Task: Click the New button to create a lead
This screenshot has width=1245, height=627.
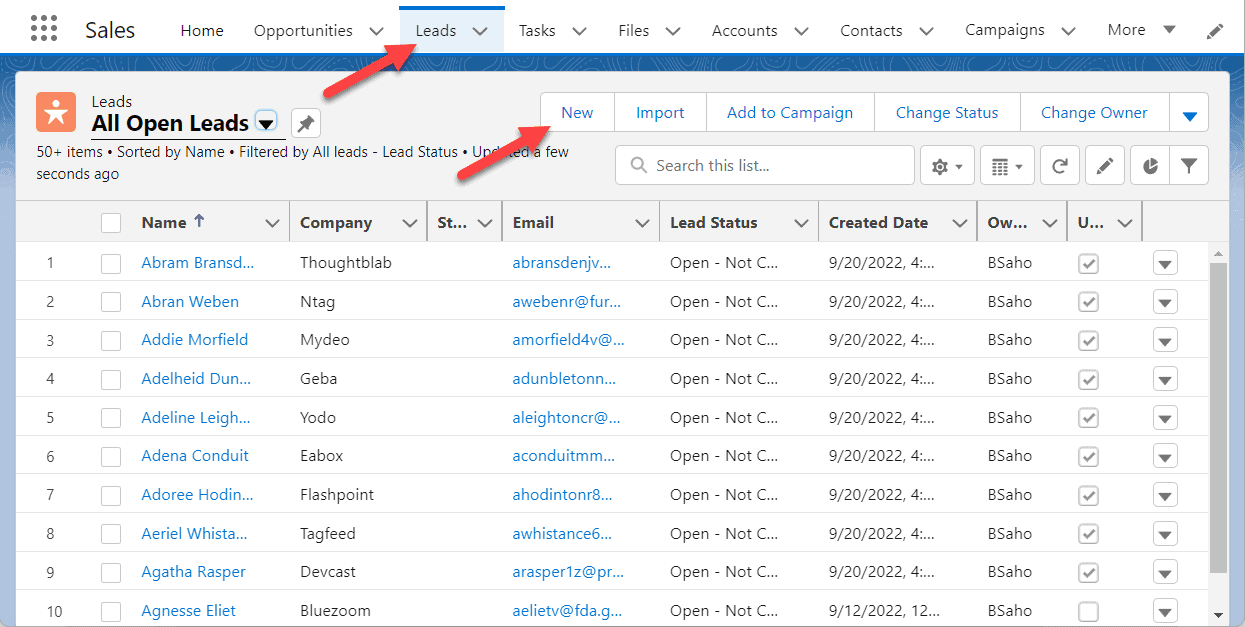Action: point(577,112)
